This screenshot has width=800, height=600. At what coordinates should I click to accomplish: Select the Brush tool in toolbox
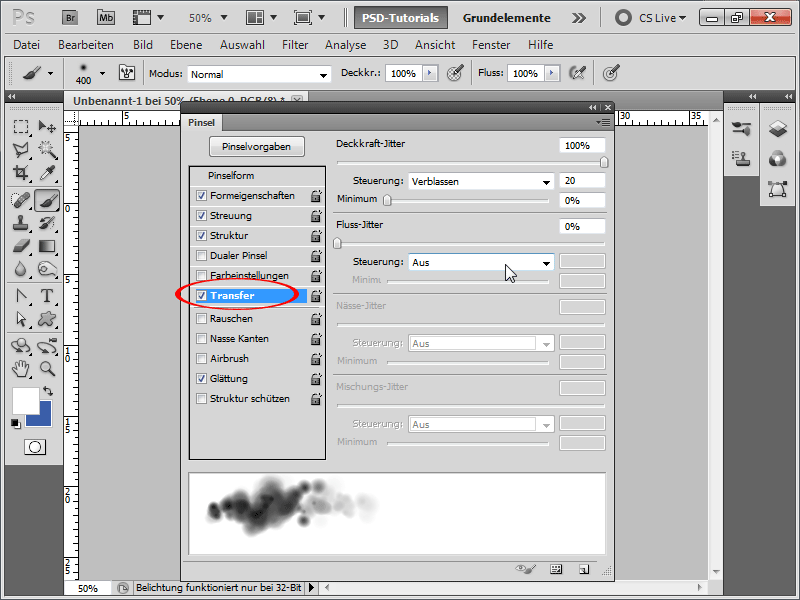[x=47, y=200]
